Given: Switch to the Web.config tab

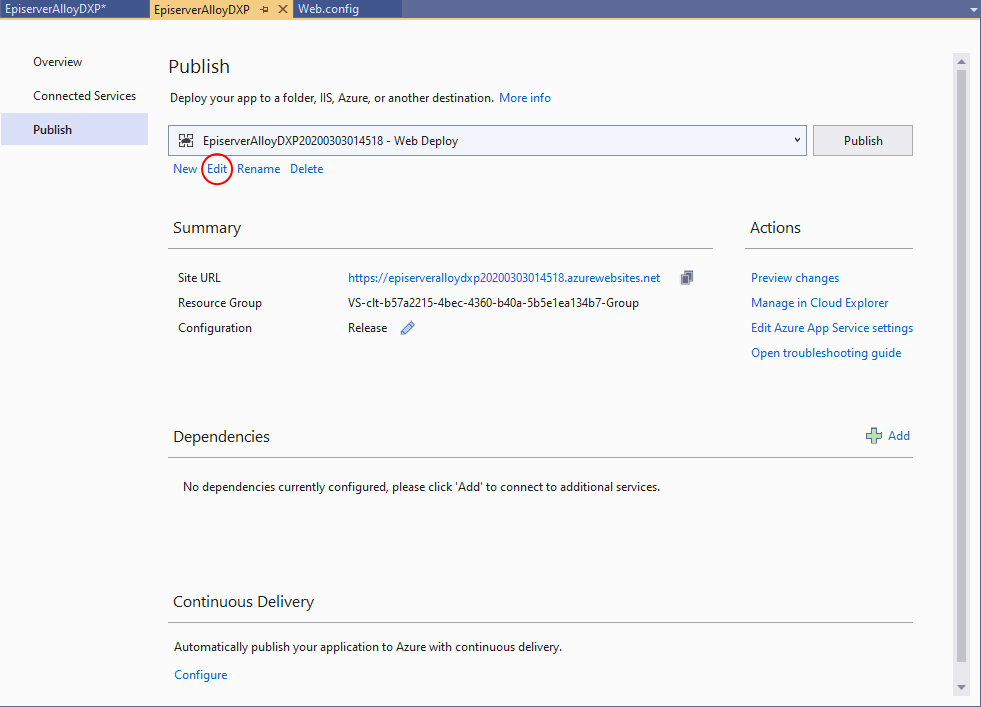Looking at the screenshot, I should tap(328, 9).
